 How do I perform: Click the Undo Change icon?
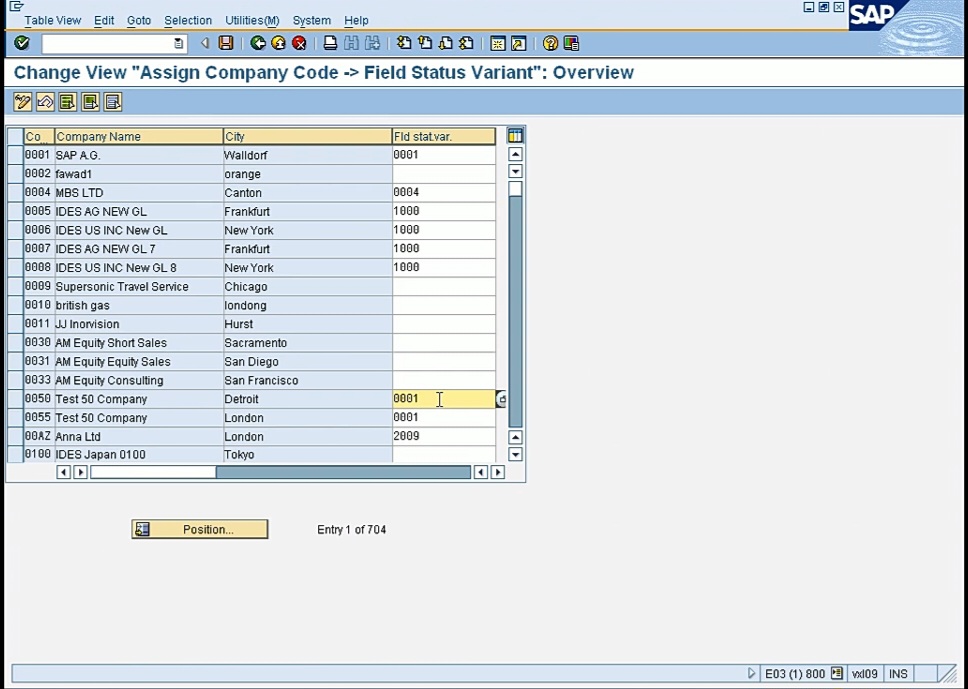[45, 102]
